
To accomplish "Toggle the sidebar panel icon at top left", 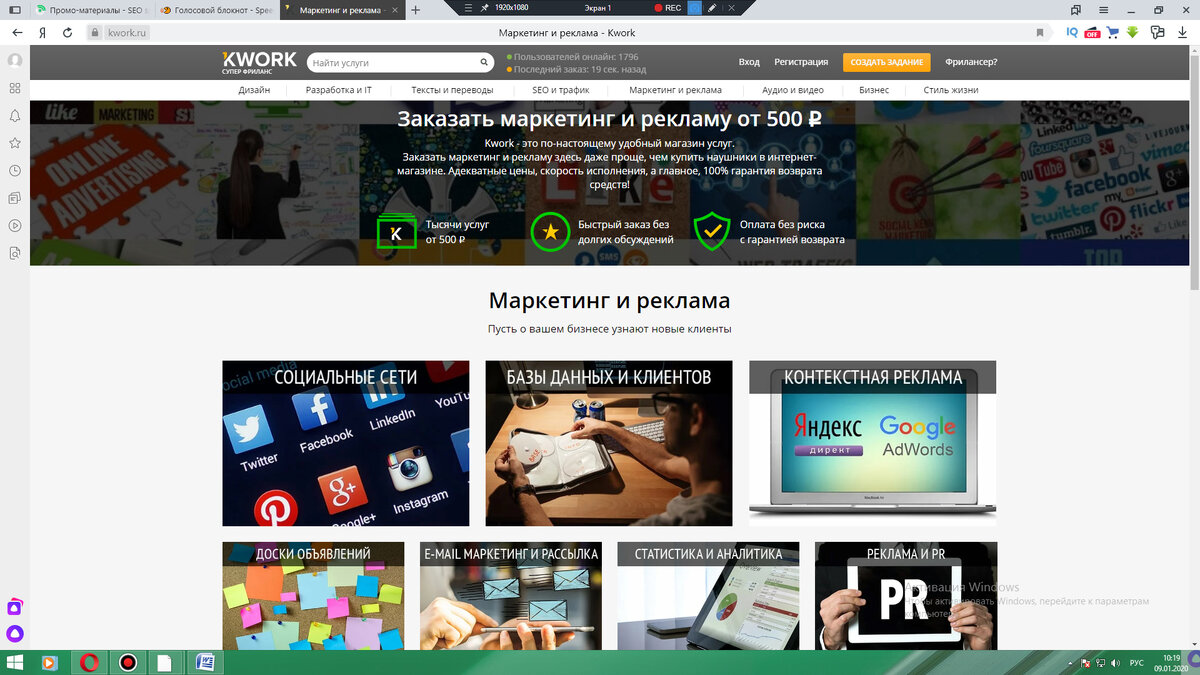I will 15,9.
